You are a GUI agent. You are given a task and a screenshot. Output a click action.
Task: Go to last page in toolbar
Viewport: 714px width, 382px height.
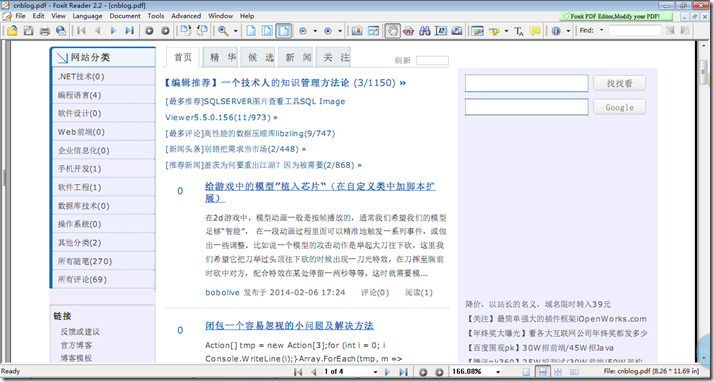point(129,31)
